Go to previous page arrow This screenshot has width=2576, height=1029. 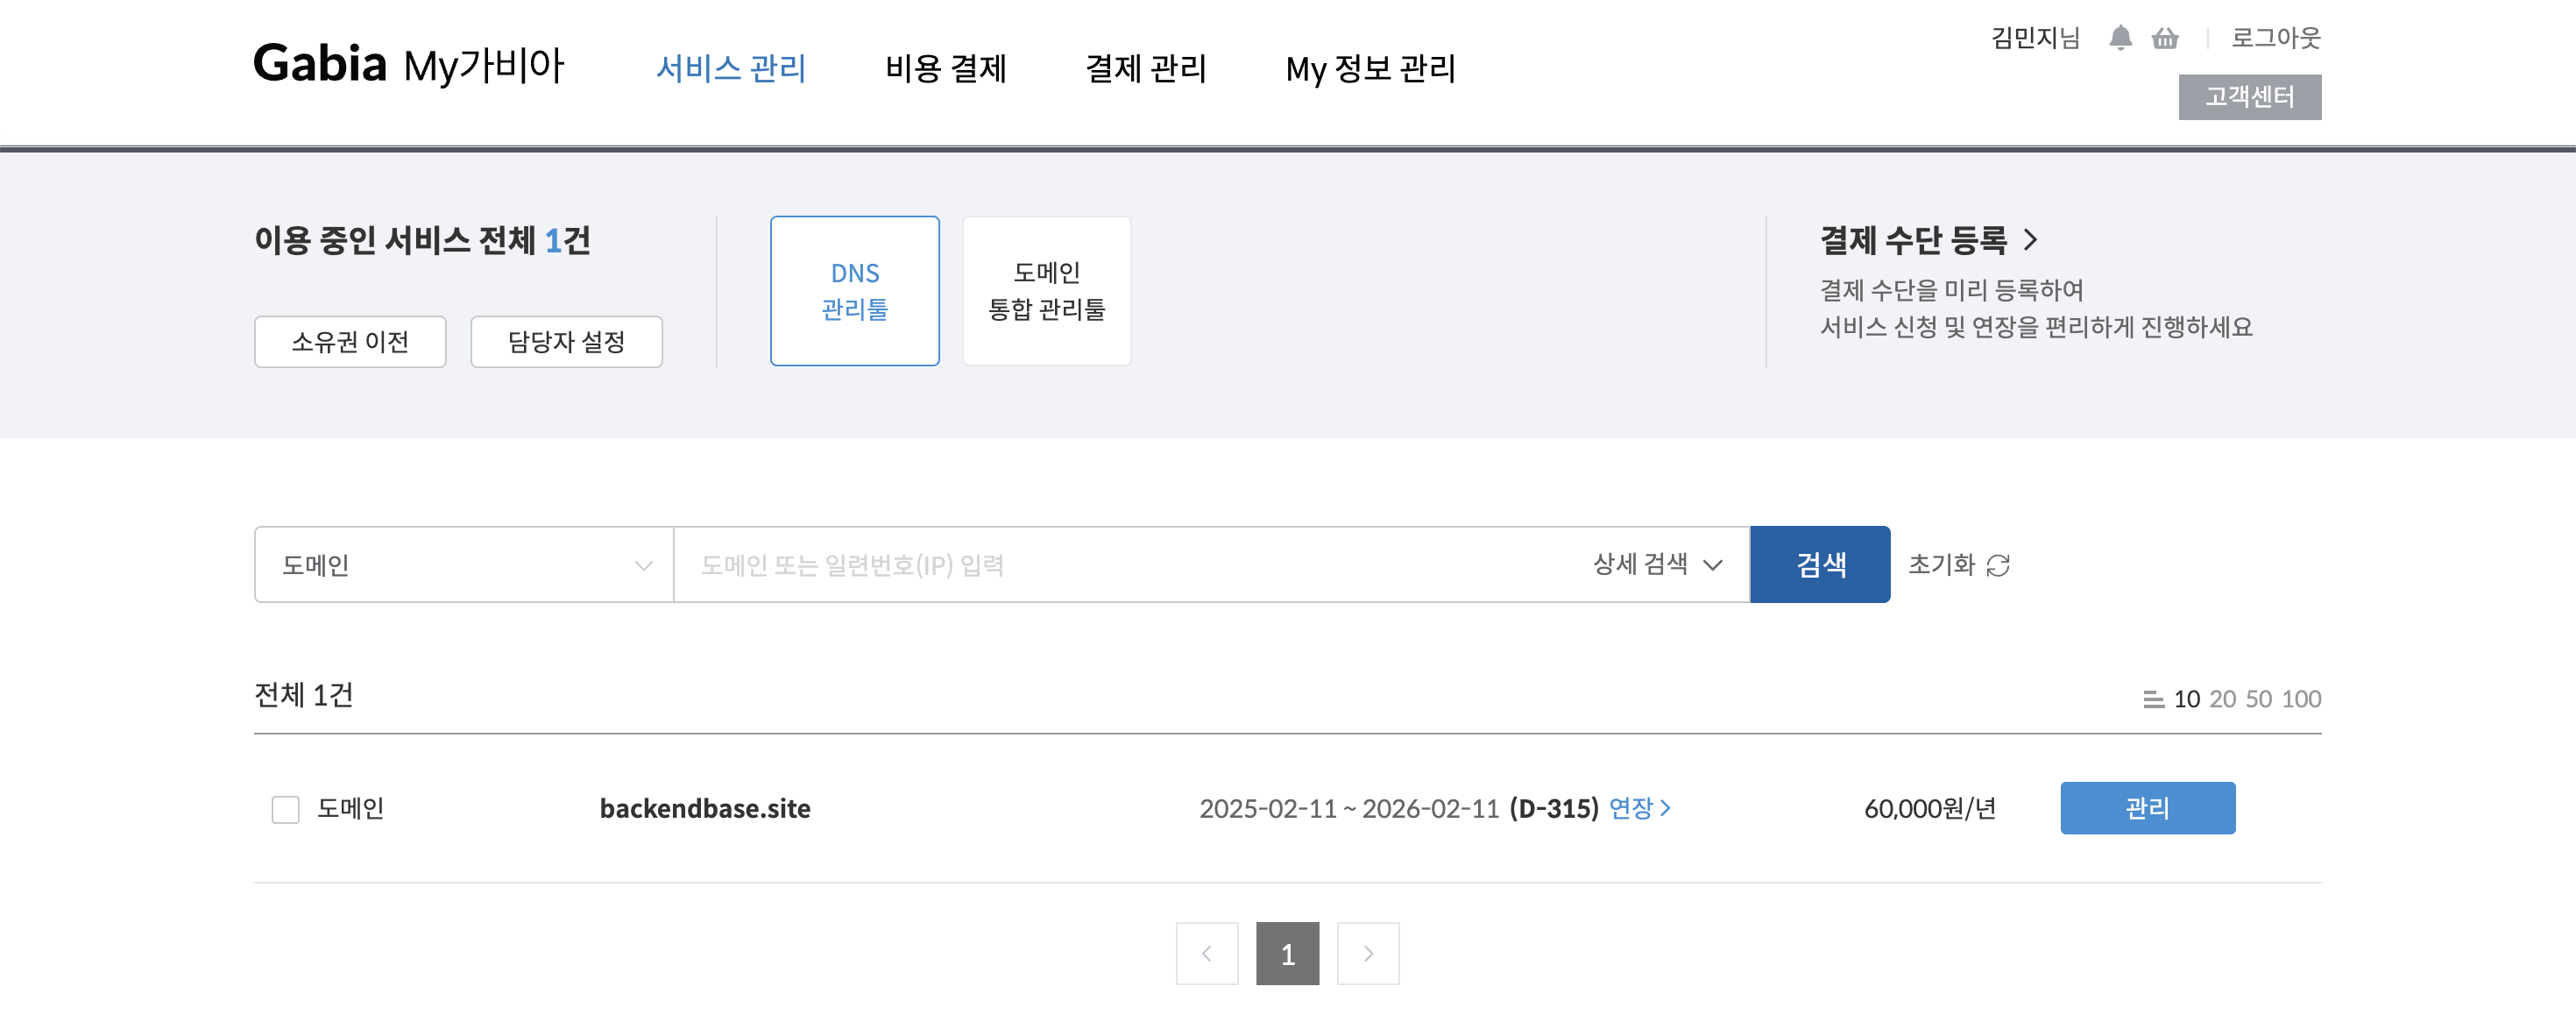coord(1207,954)
